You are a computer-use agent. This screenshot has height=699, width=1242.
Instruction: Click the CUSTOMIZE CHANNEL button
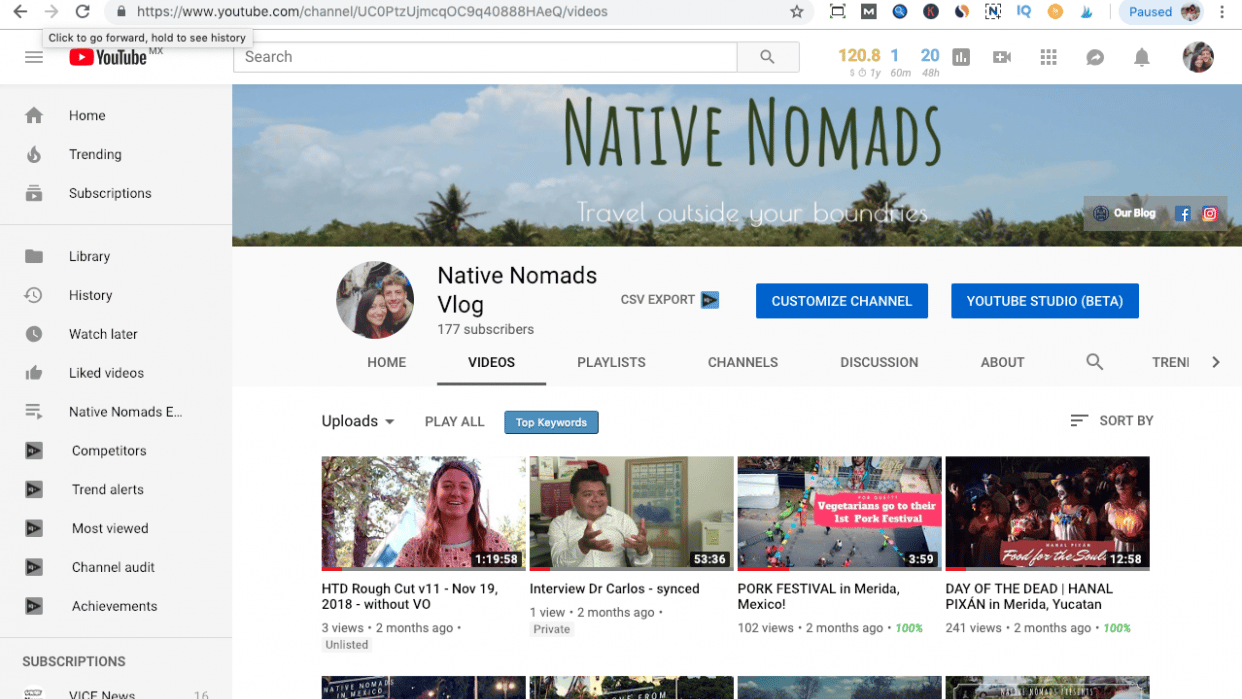[842, 301]
